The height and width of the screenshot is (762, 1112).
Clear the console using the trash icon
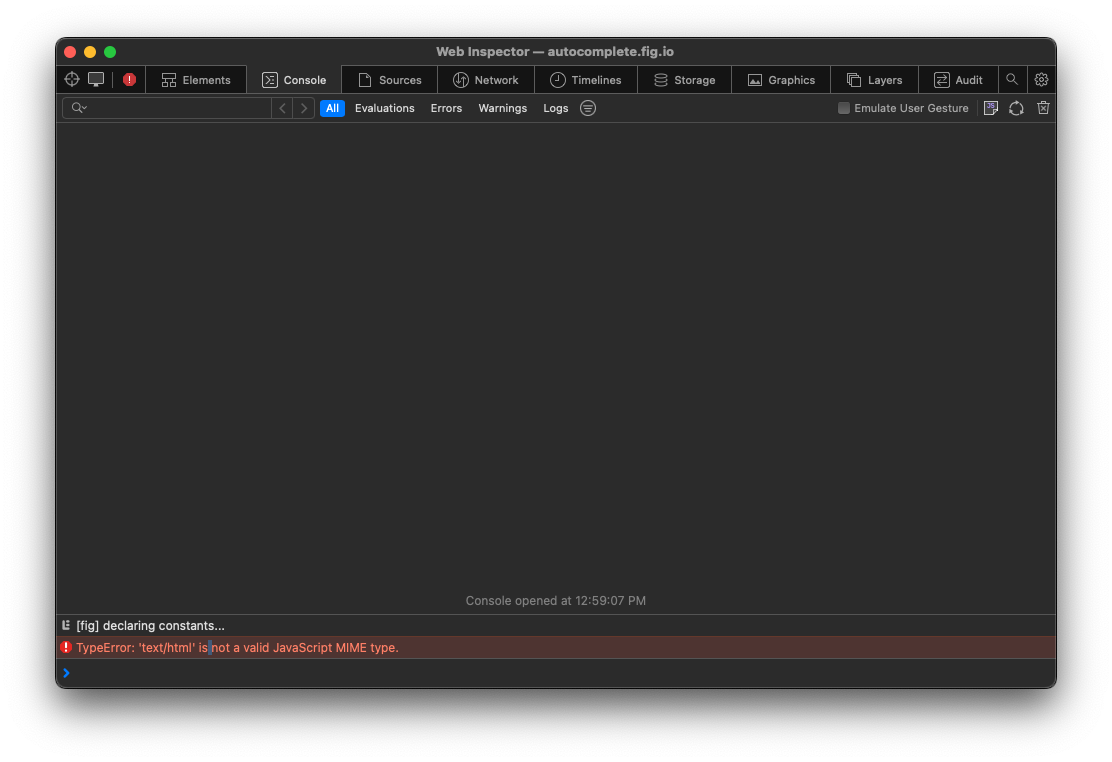point(1043,108)
